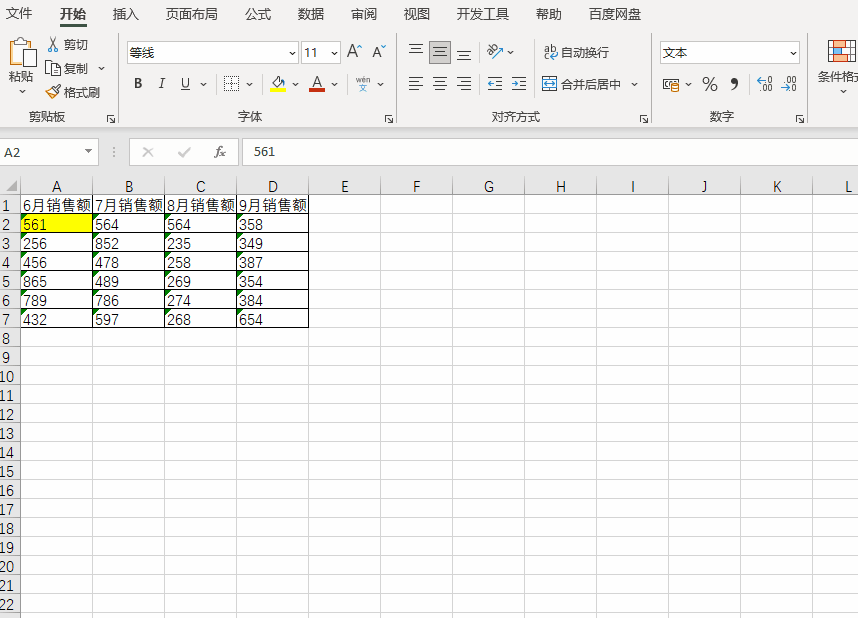Open number group dialog launcher

(799, 118)
